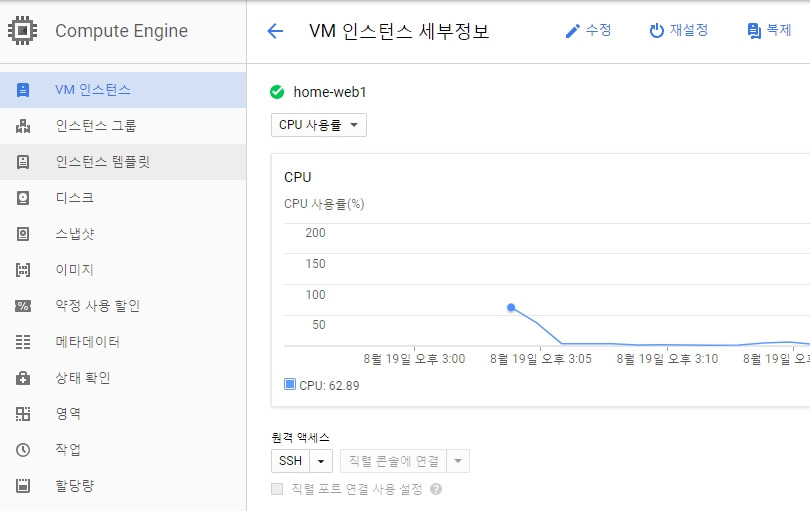Click the Compute Engine title
Image resolution: width=810 pixels, height=511 pixels.
pyautogui.click(x=121, y=31)
